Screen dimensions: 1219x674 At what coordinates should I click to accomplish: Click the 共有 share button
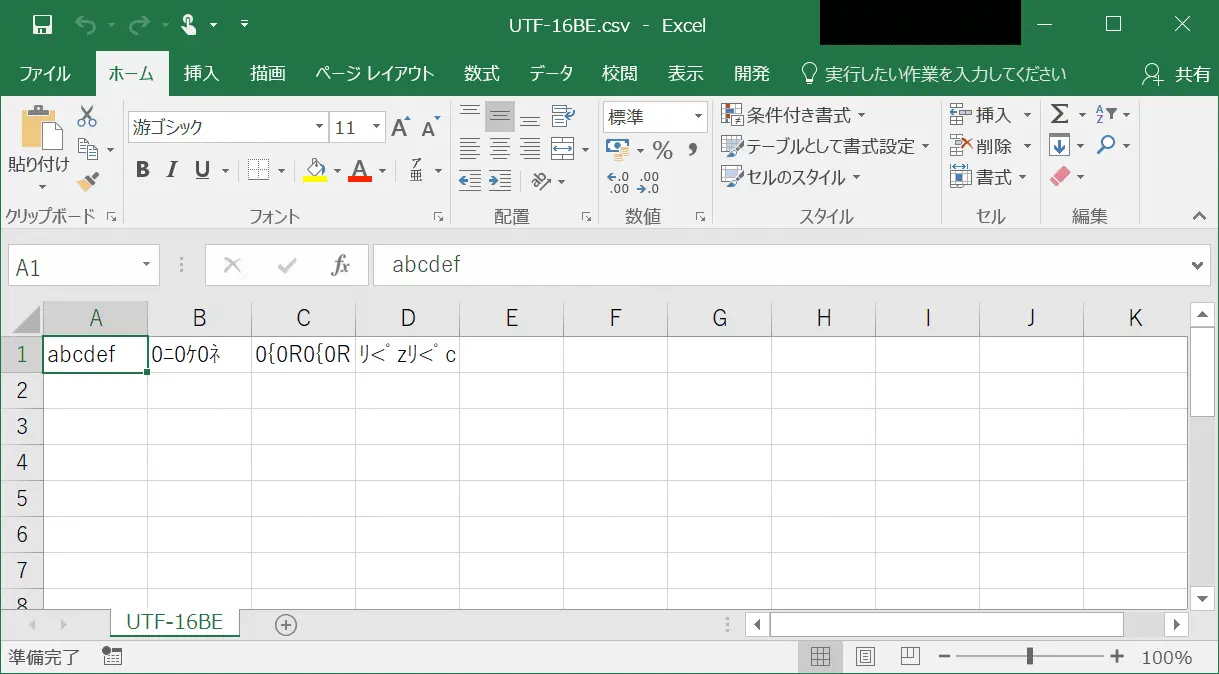tap(1179, 74)
